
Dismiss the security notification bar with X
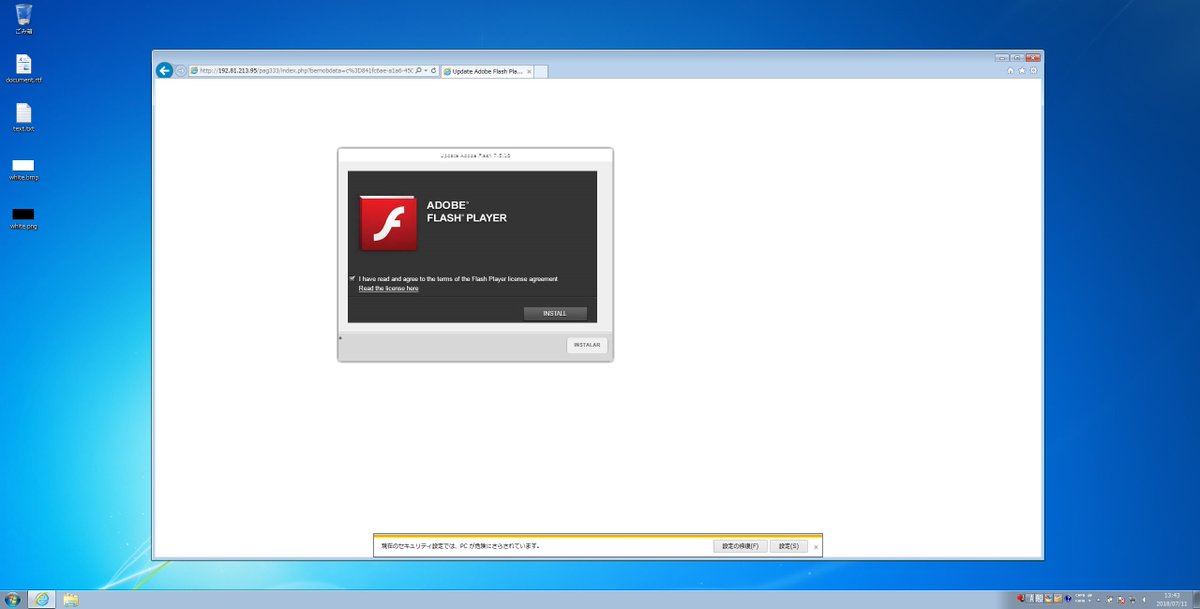pyautogui.click(x=816, y=547)
